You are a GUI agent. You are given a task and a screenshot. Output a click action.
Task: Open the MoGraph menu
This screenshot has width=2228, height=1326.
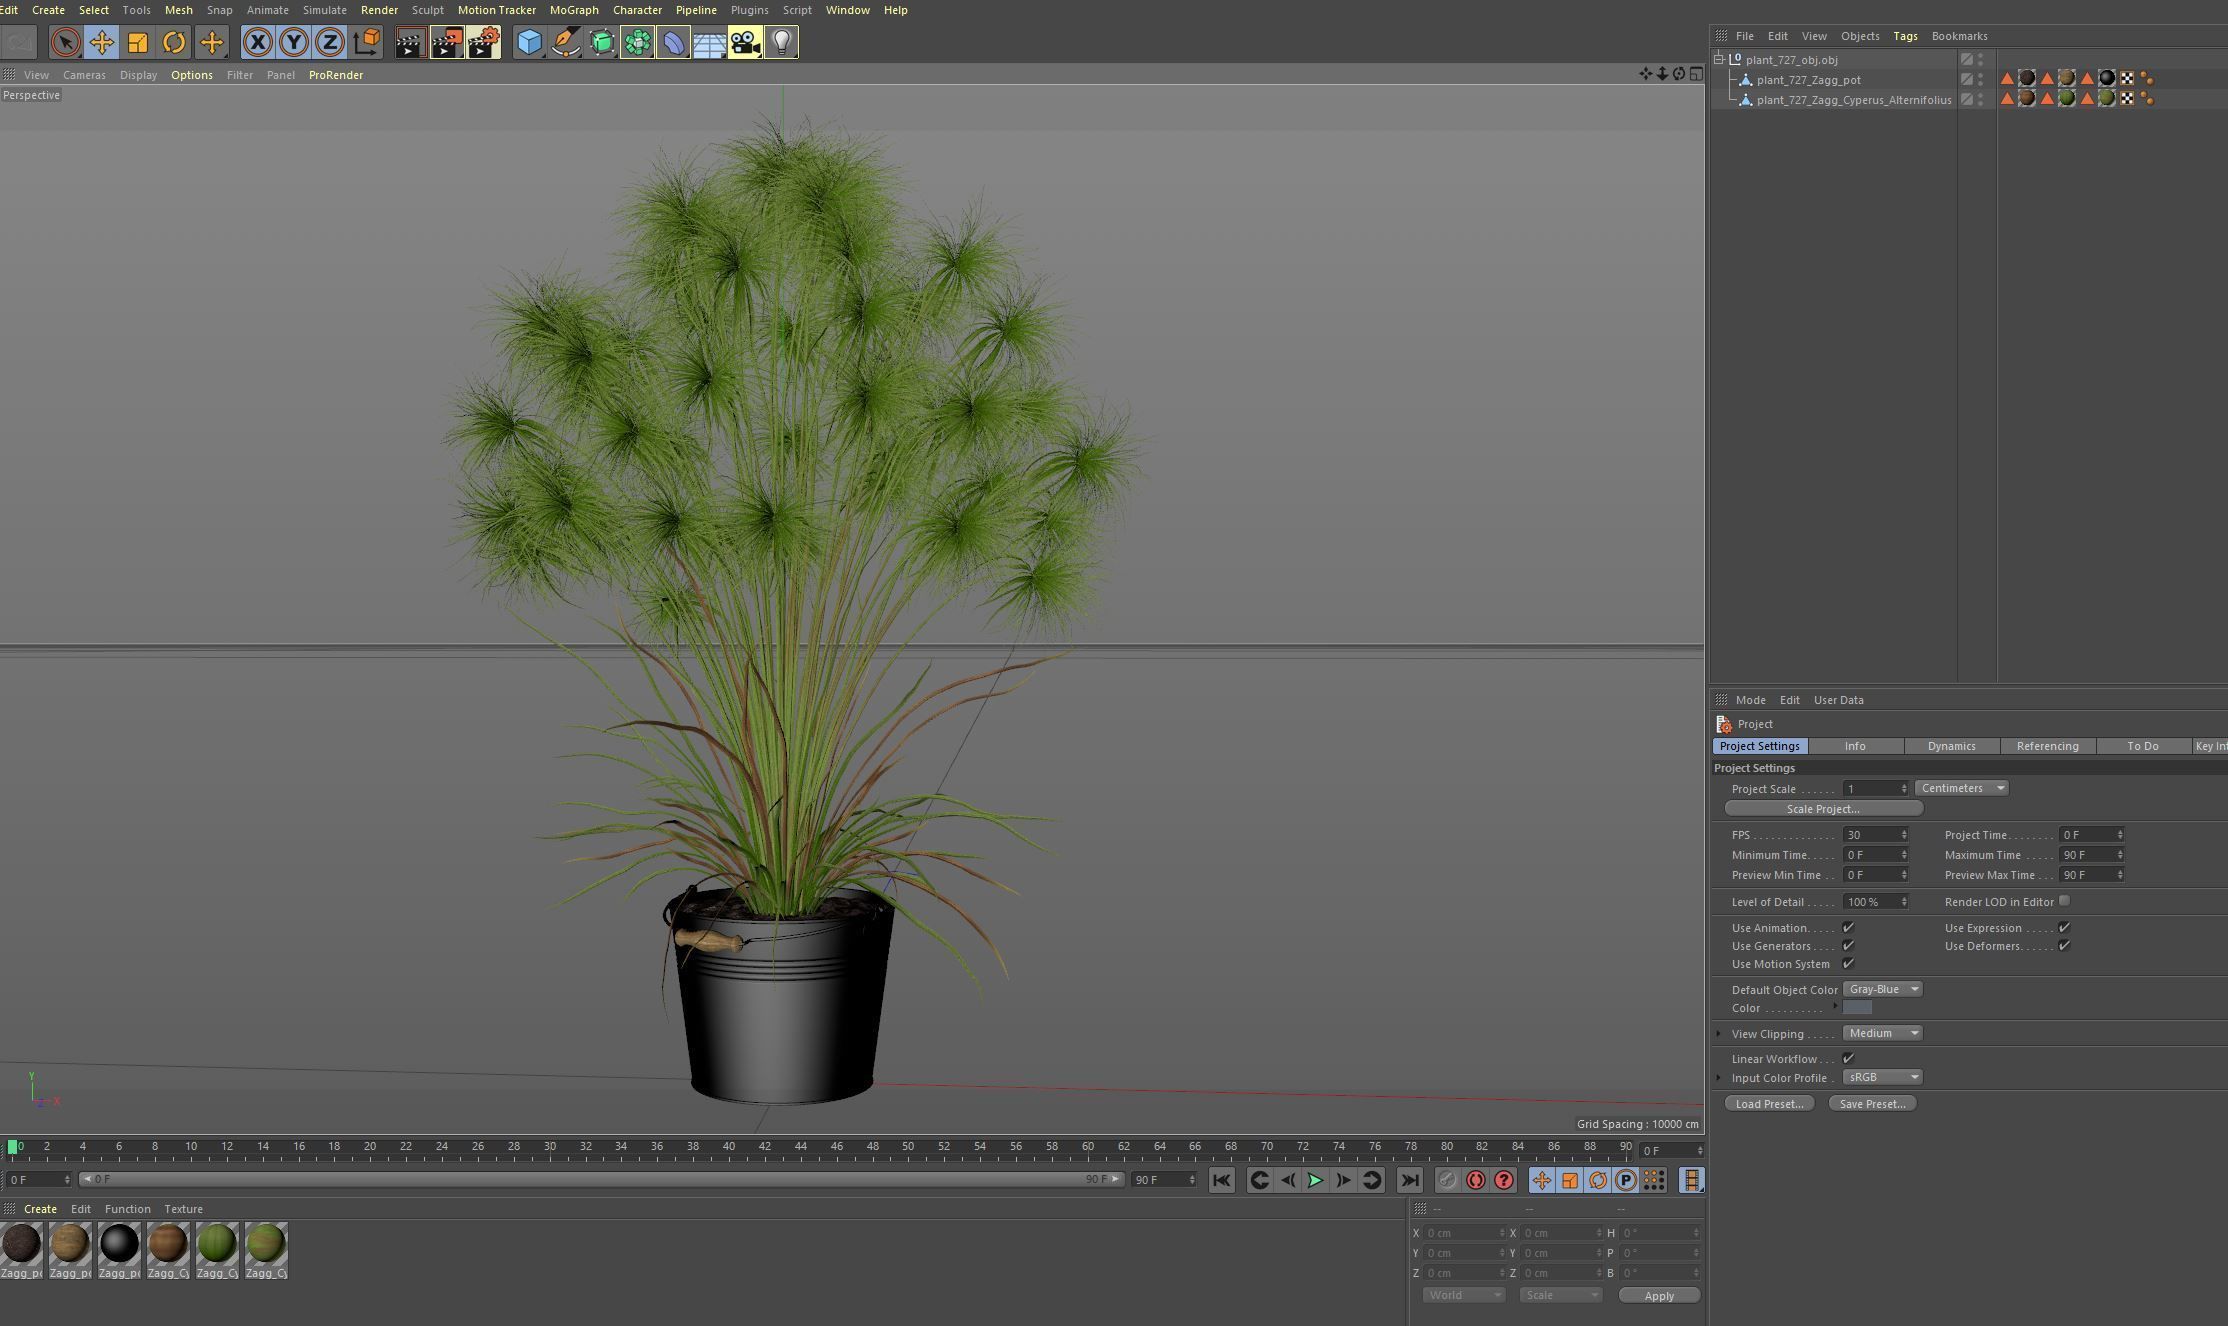click(x=574, y=10)
